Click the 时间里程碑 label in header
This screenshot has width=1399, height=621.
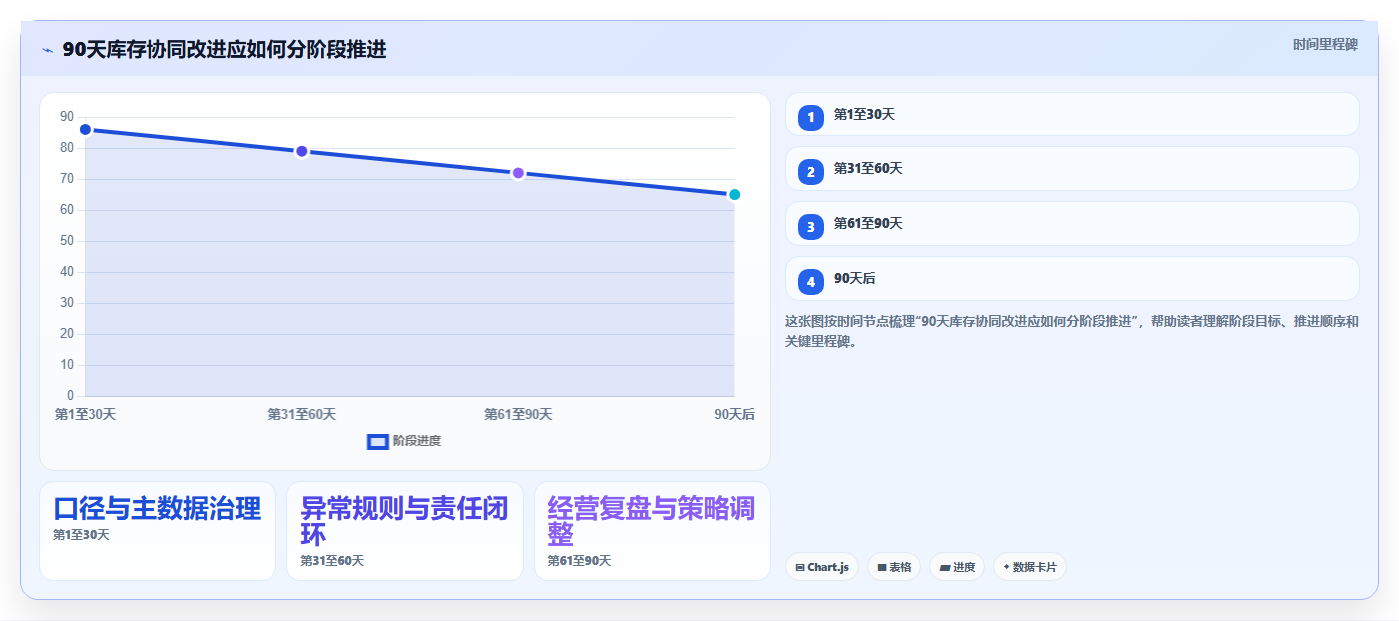click(1325, 44)
